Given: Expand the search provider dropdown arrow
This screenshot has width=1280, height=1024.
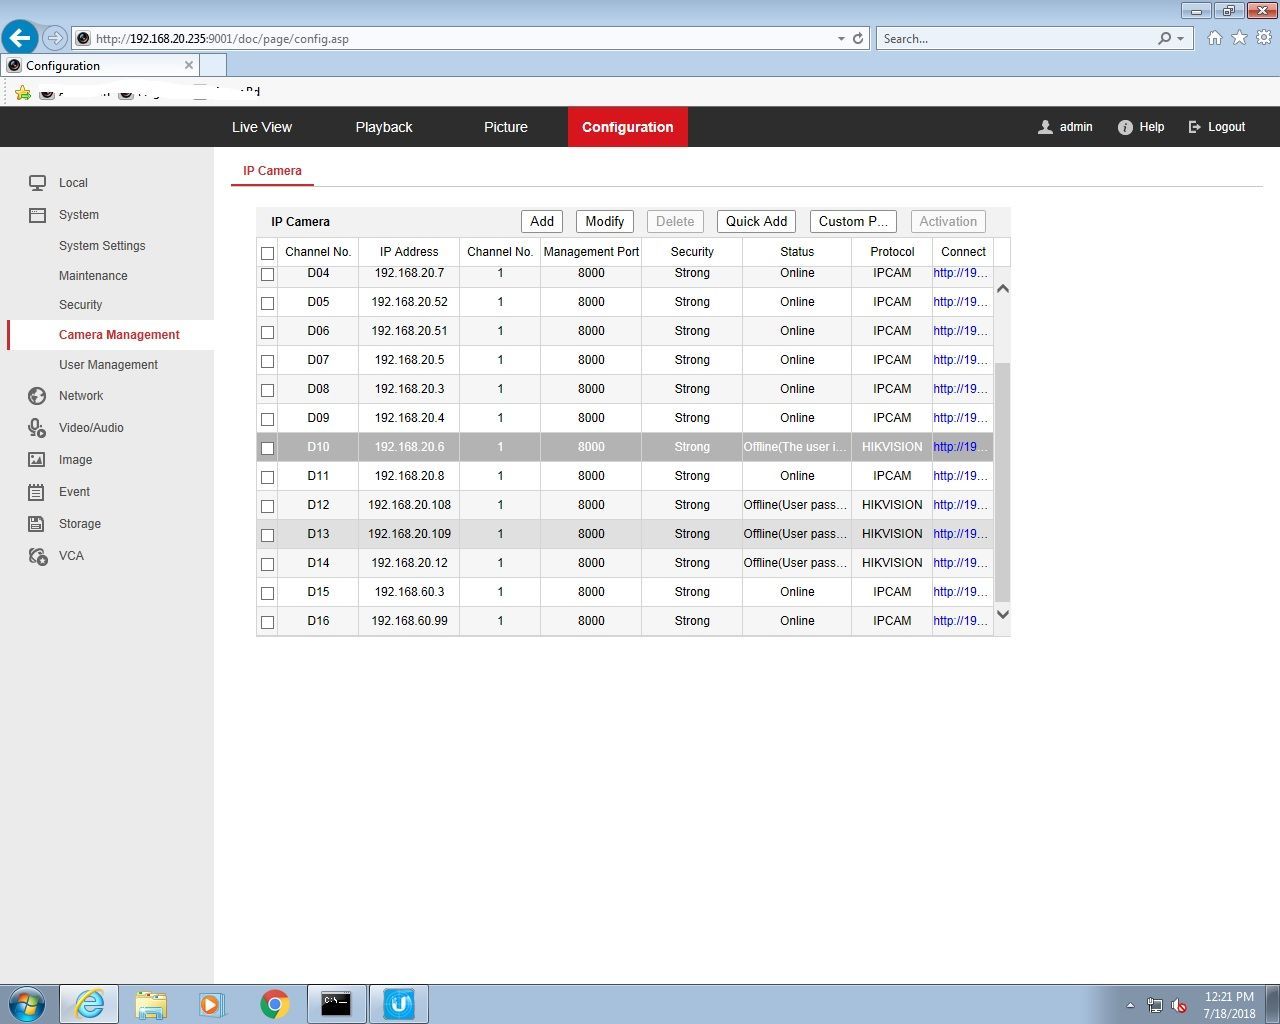Looking at the screenshot, I should pyautogui.click(x=1180, y=39).
